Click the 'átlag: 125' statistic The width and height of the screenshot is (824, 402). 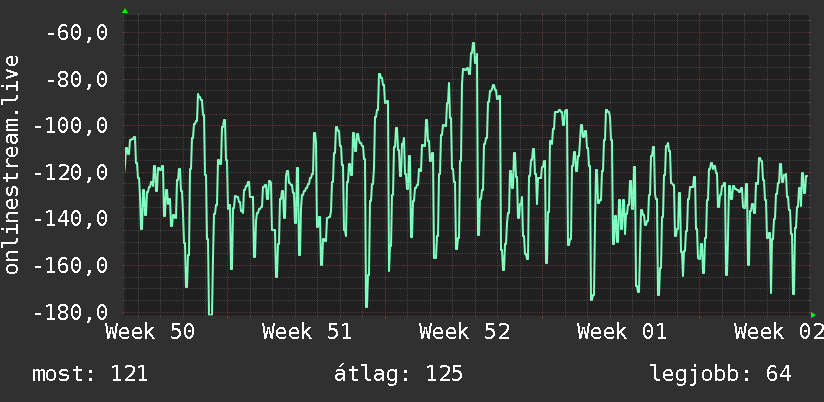click(x=398, y=374)
